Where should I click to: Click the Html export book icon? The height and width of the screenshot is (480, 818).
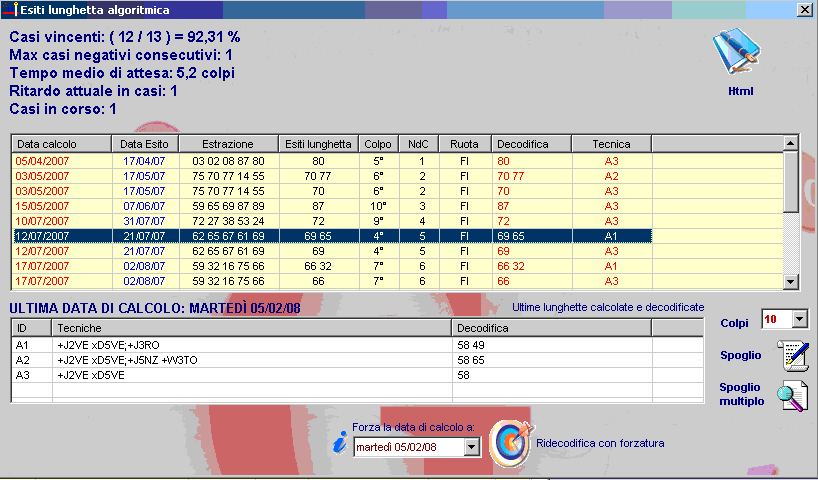737,51
